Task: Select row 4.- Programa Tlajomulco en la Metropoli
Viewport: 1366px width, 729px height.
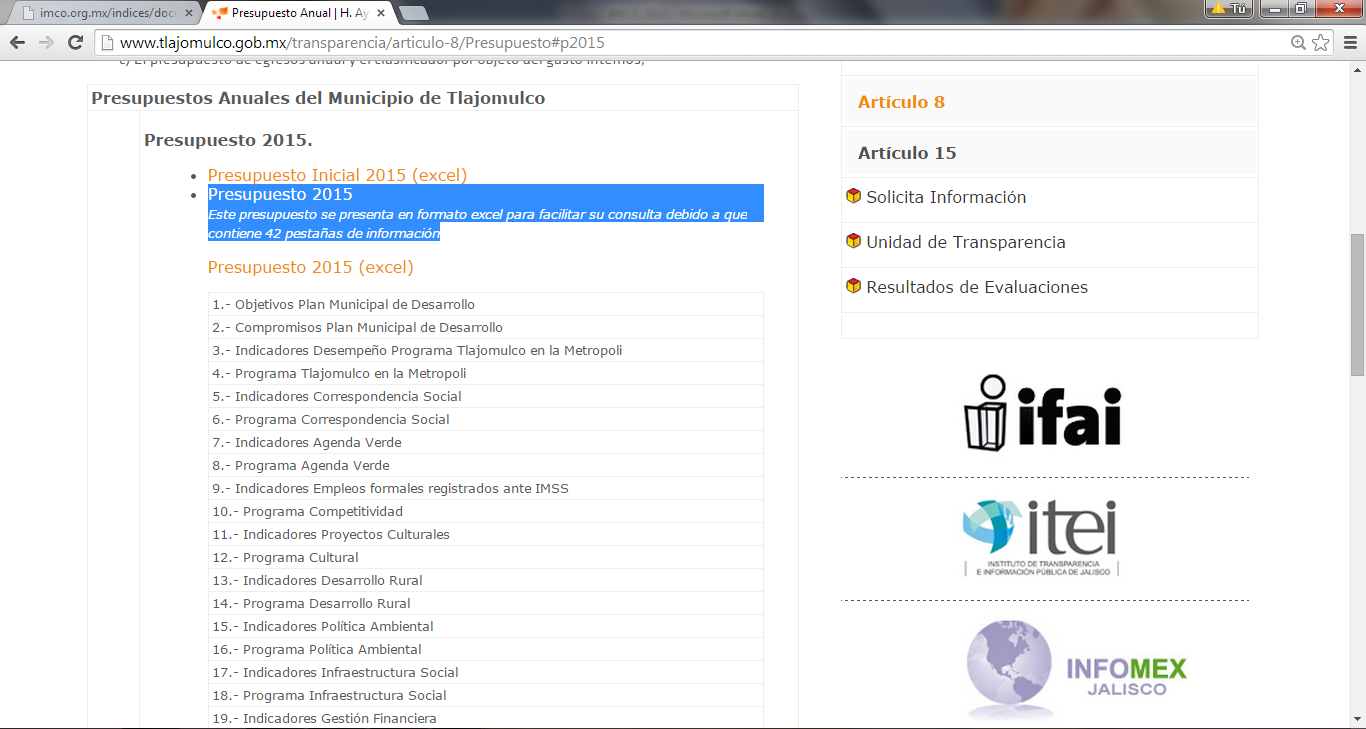Action: 486,373
